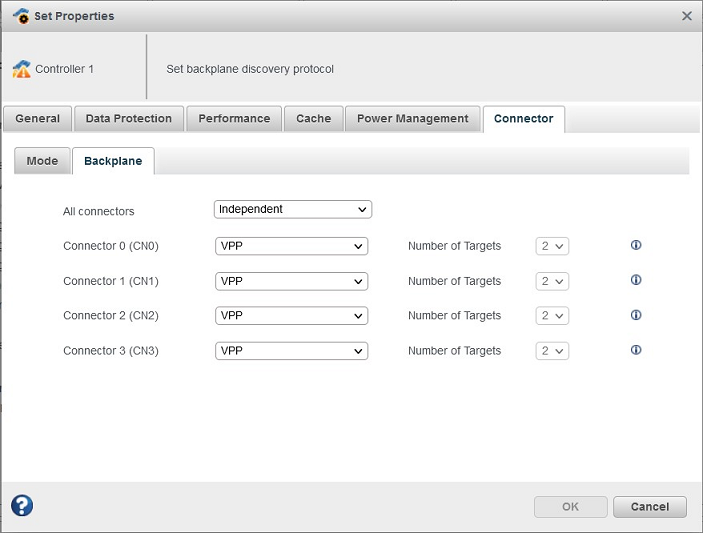Click the info icon for Connector 3

[x=636, y=350]
